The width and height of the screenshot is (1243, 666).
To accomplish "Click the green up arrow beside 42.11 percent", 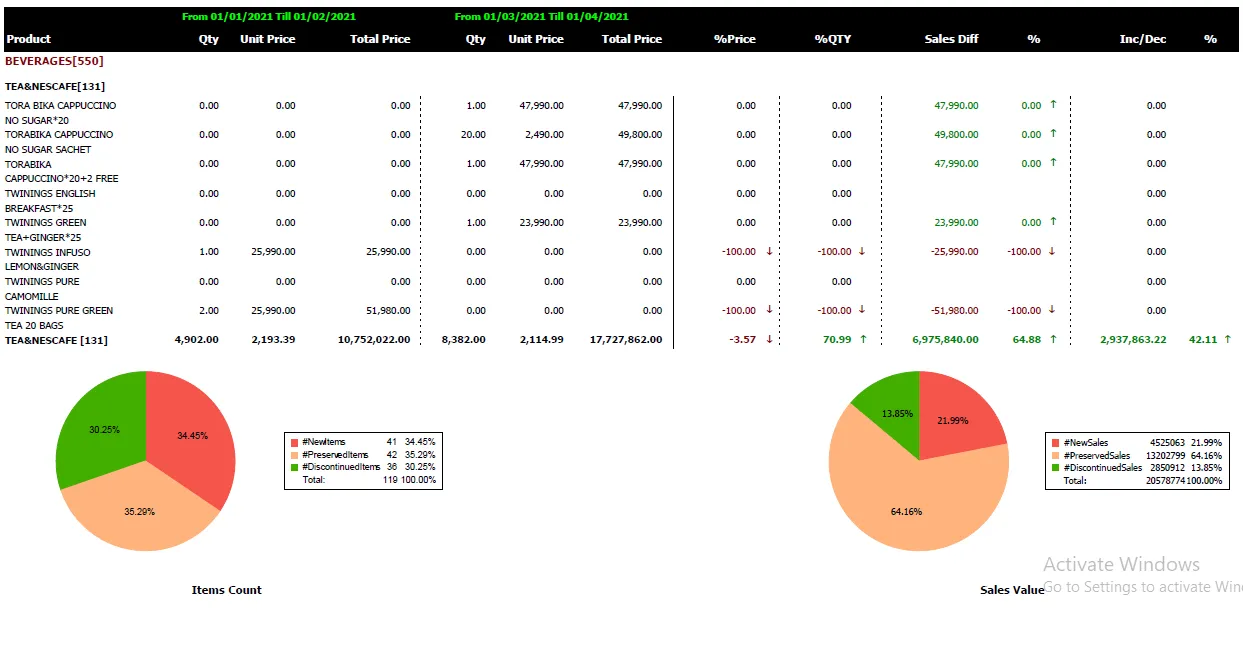I will point(1228,340).
